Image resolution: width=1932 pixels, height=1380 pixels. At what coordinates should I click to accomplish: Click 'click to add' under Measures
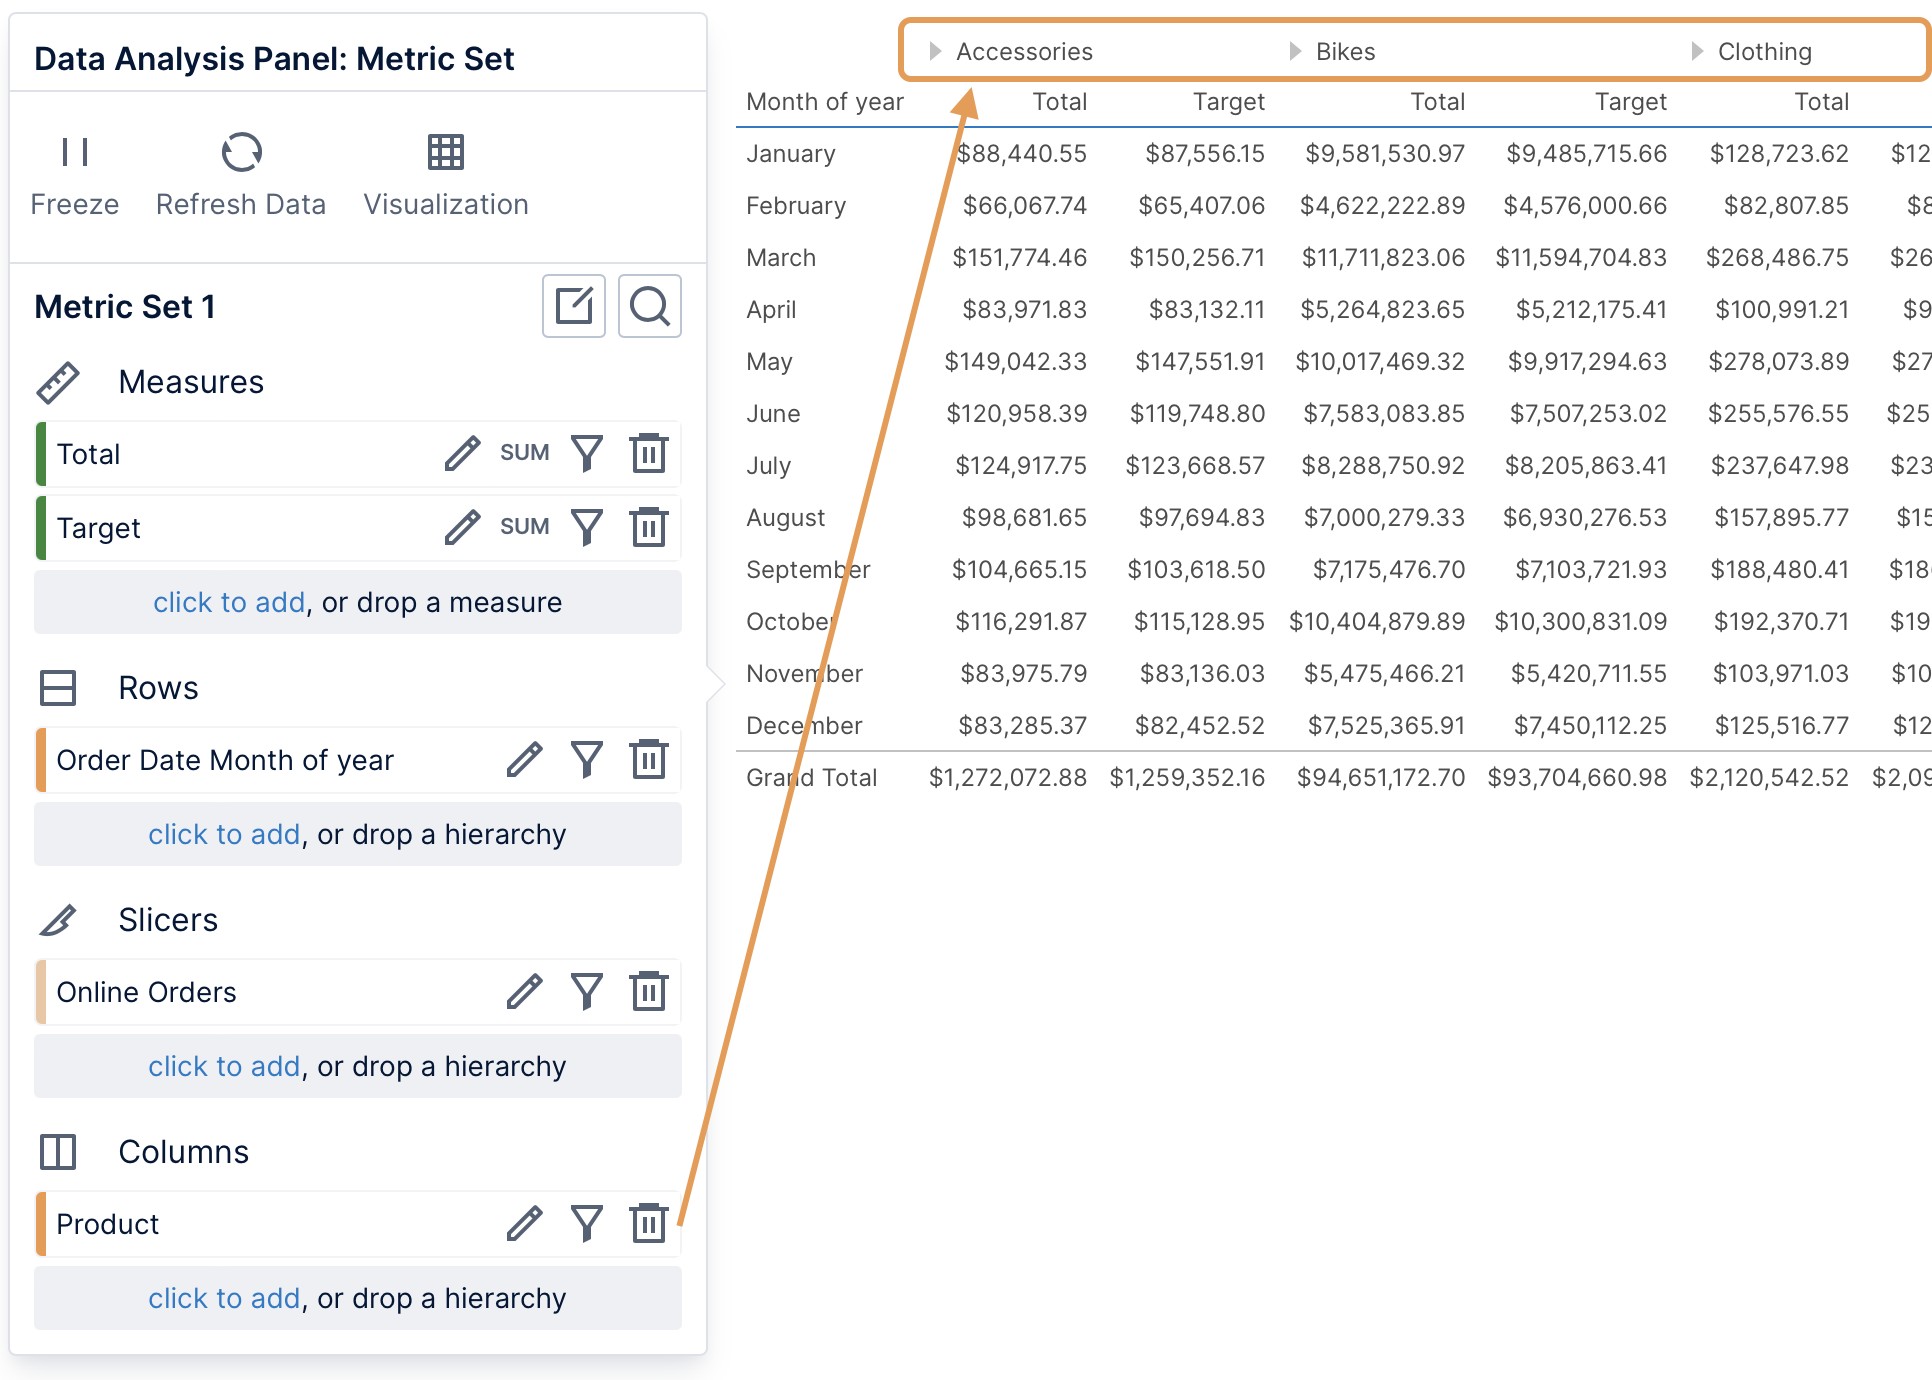coord(228,602)
